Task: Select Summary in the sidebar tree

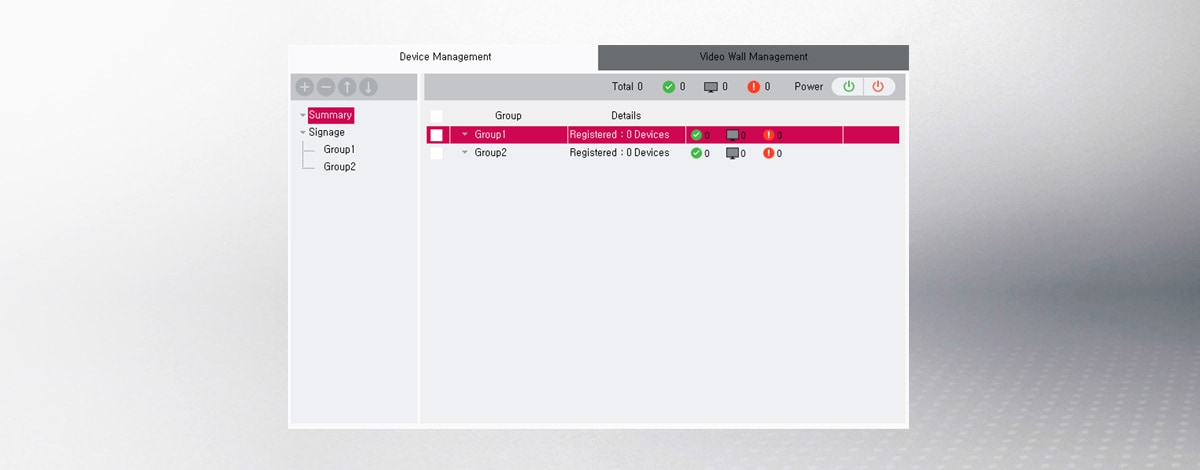Action: tap(330, 115)
